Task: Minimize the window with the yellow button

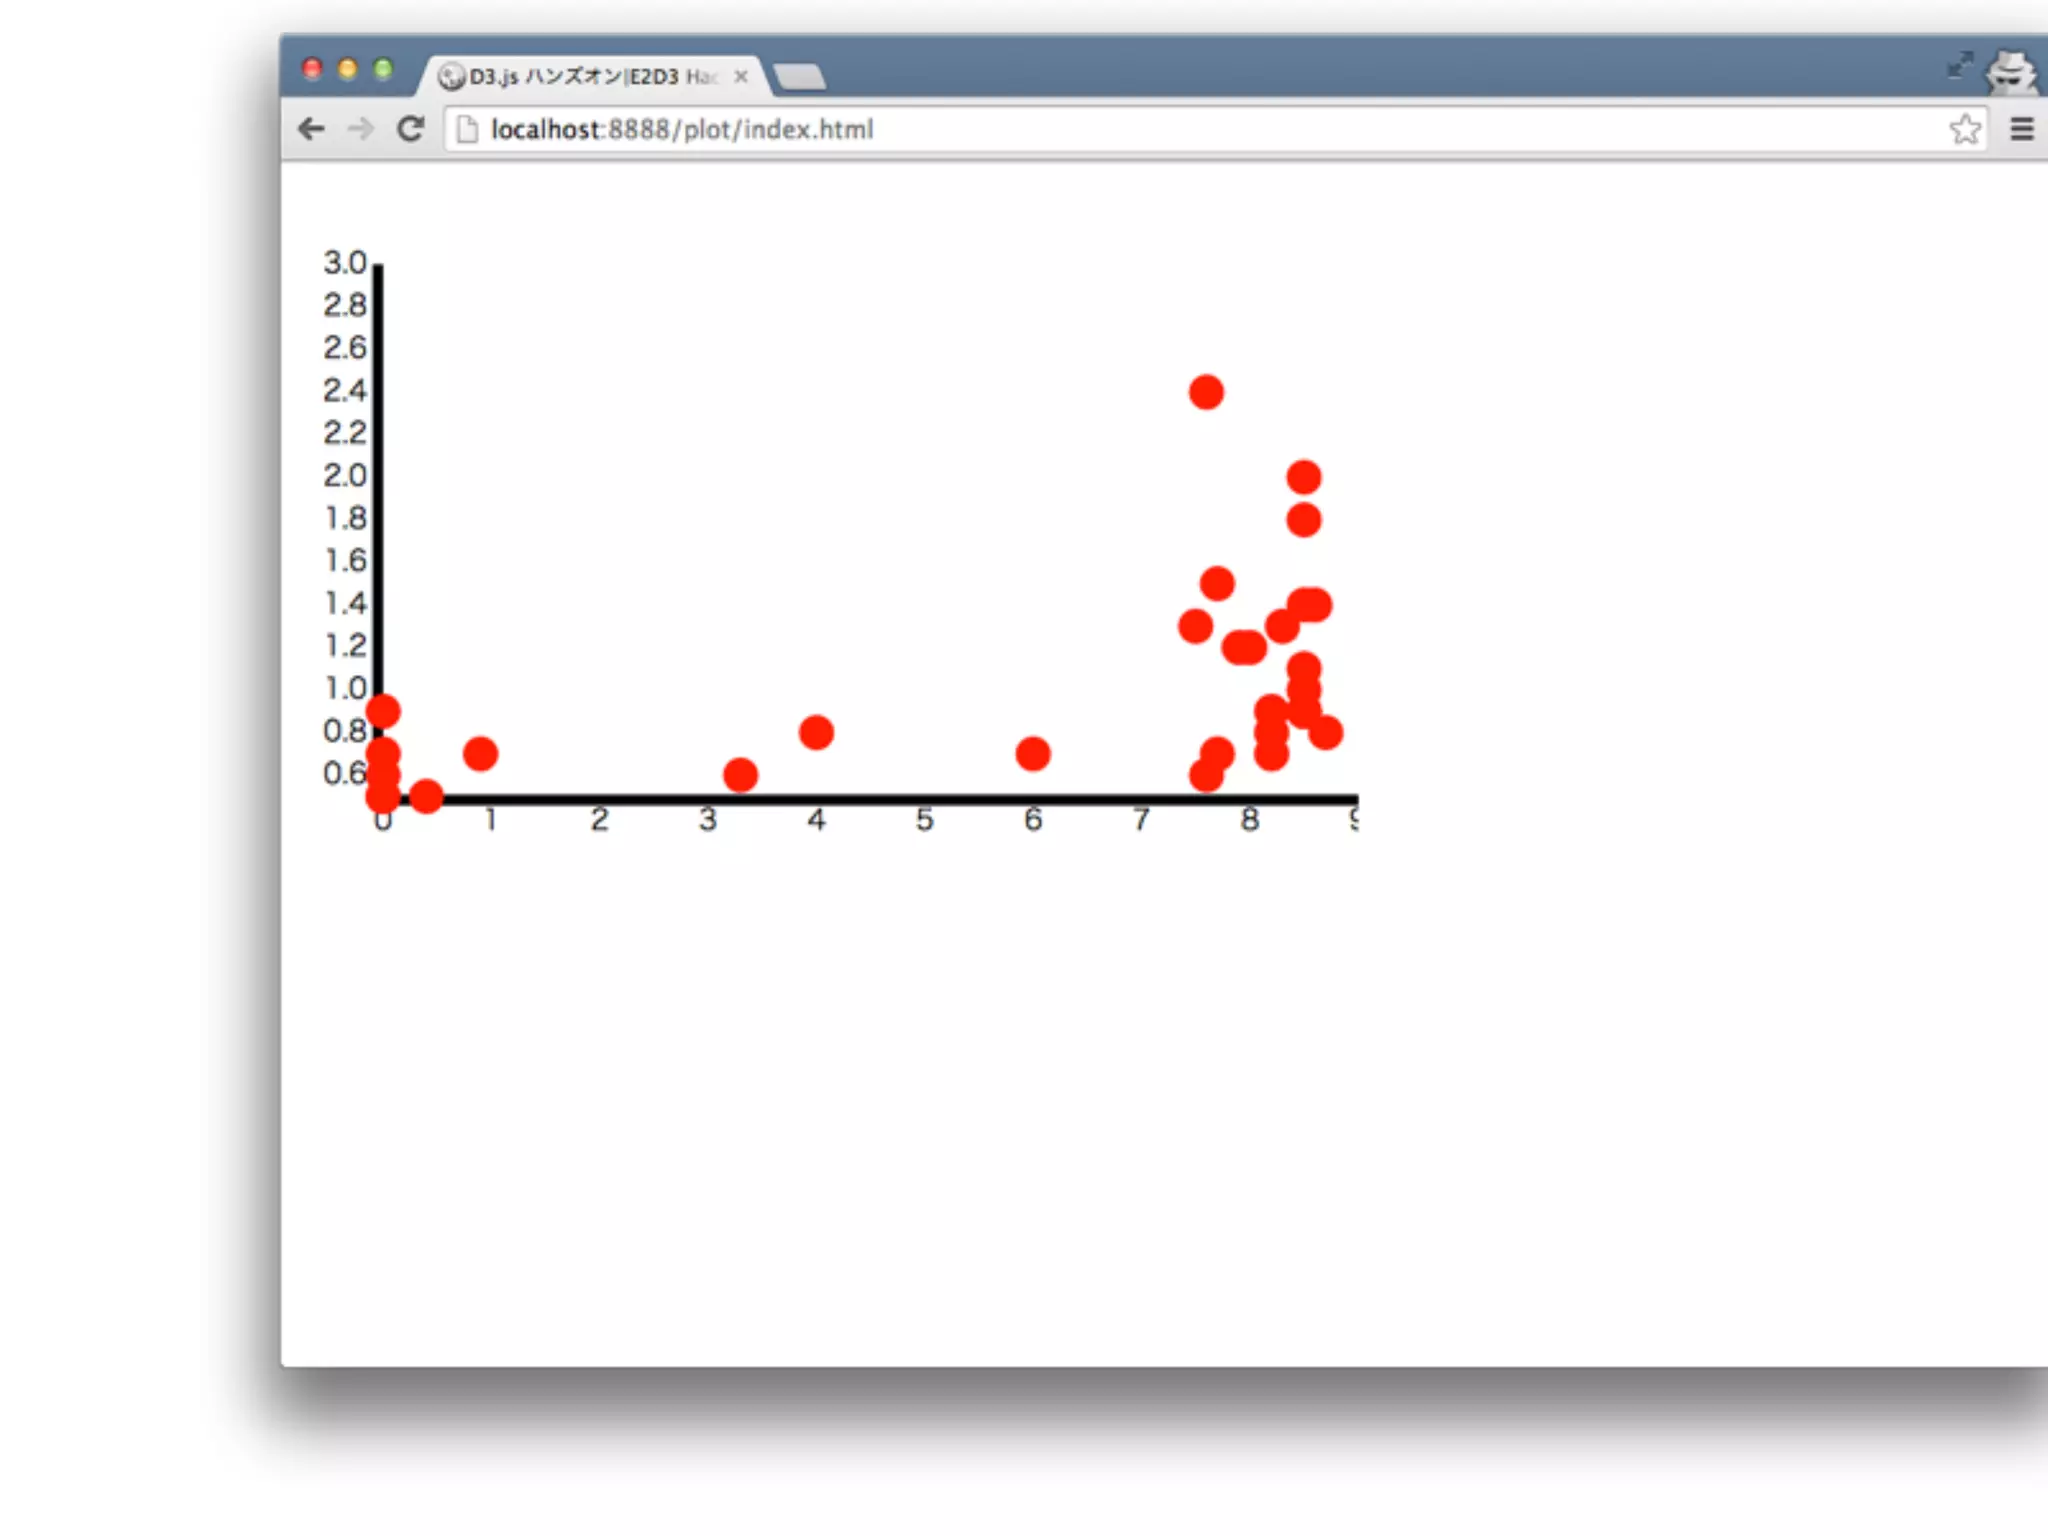Action: click(x=347, y=68)
